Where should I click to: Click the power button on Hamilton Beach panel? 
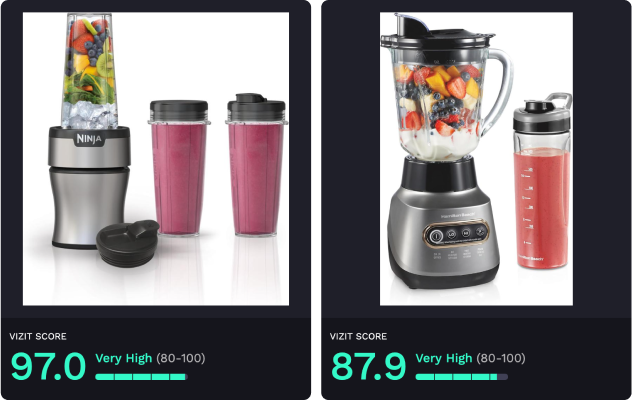click(x=436, y=236)
